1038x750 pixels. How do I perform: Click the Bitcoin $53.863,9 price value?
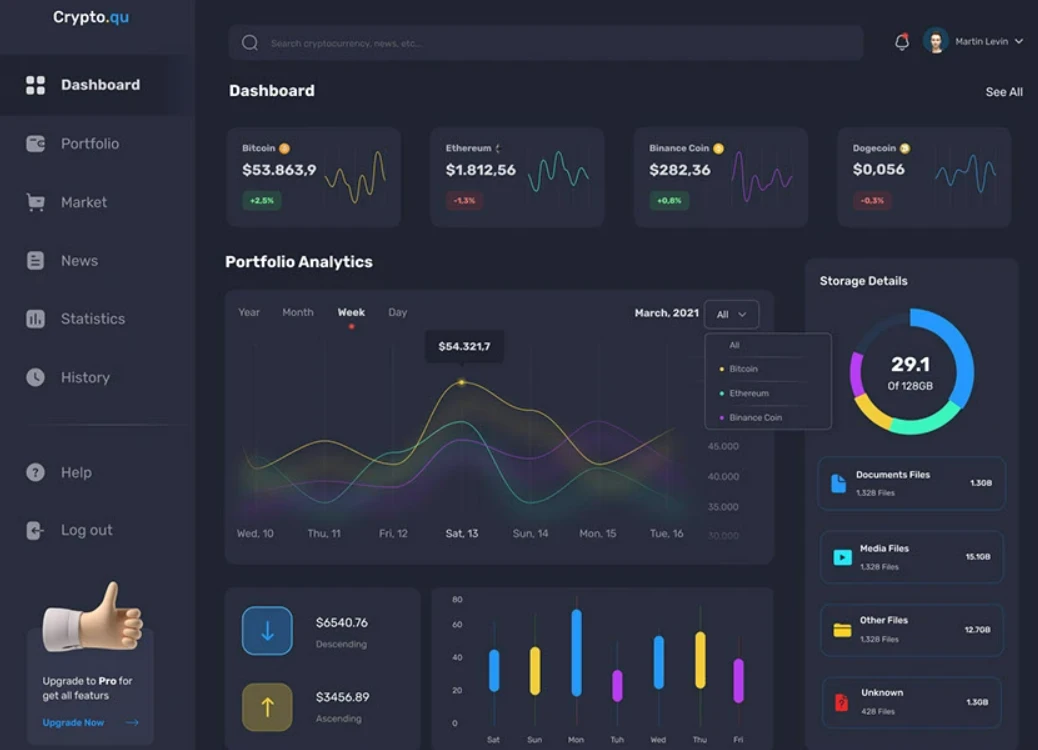(x=279, y=170)
